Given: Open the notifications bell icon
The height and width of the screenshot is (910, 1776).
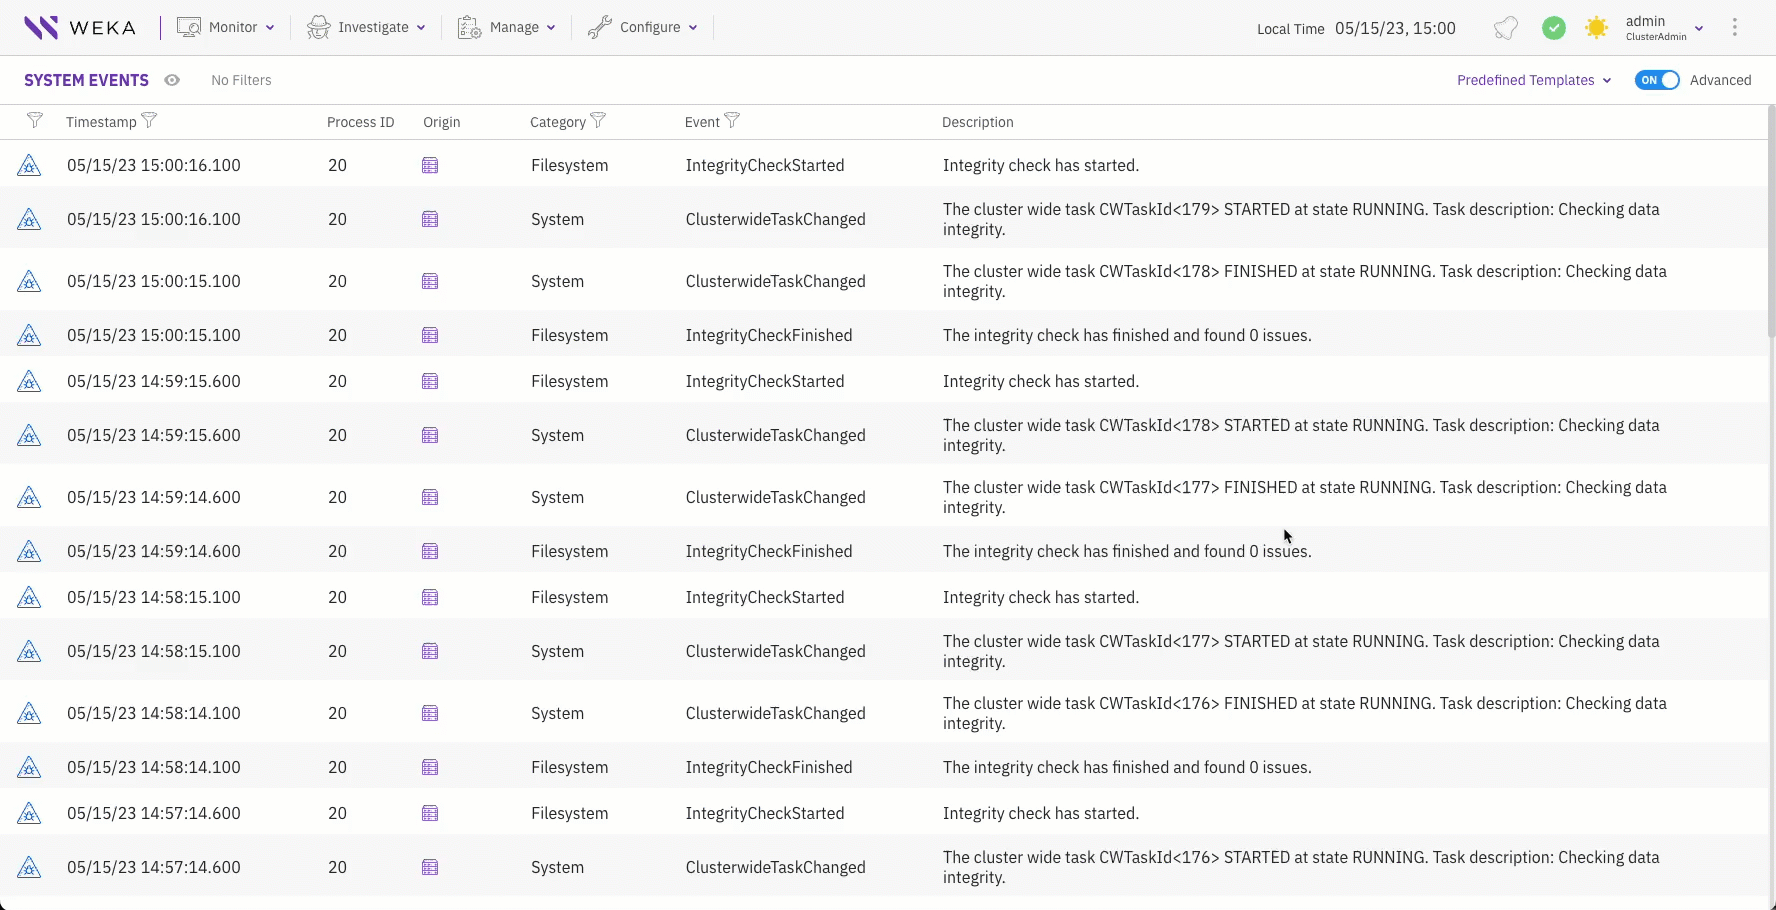Looking at the screenshot, I should [1506, 28].
